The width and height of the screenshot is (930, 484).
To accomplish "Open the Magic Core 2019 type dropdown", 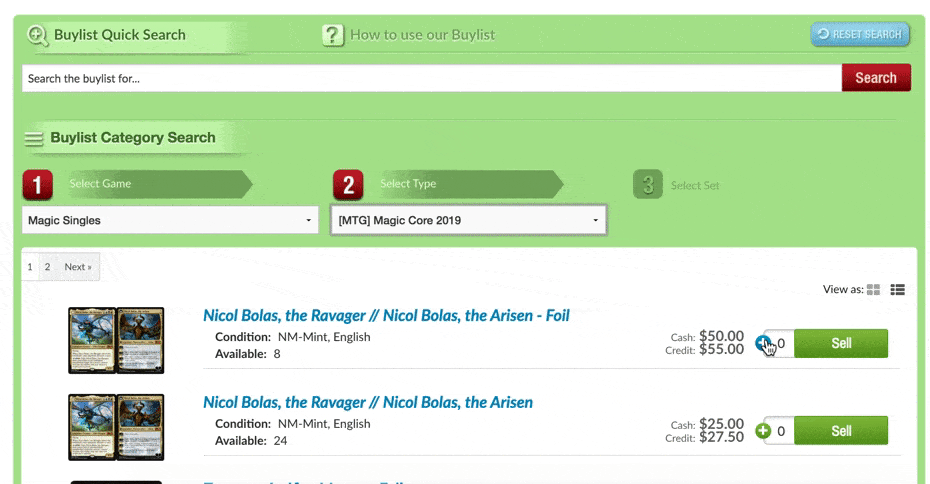I will [x=468, y=220].
